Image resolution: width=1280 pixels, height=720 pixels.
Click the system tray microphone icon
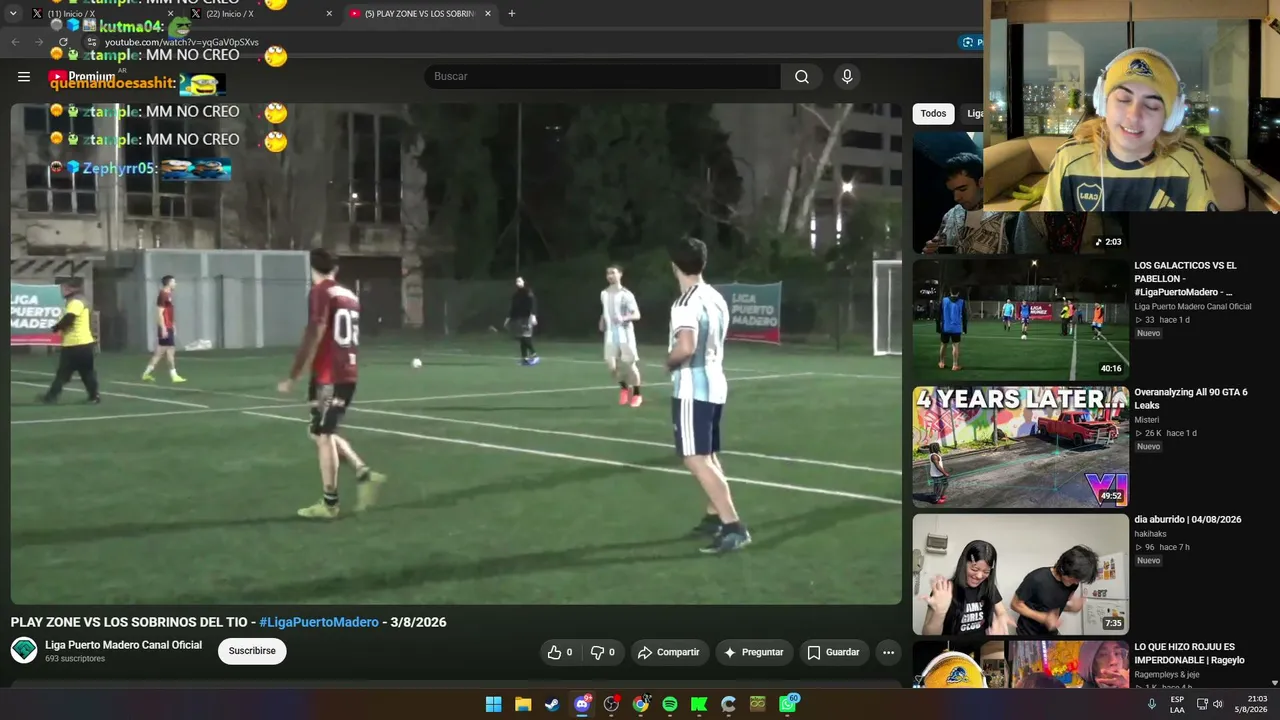pyautogui.click(x=1152, y=704)
